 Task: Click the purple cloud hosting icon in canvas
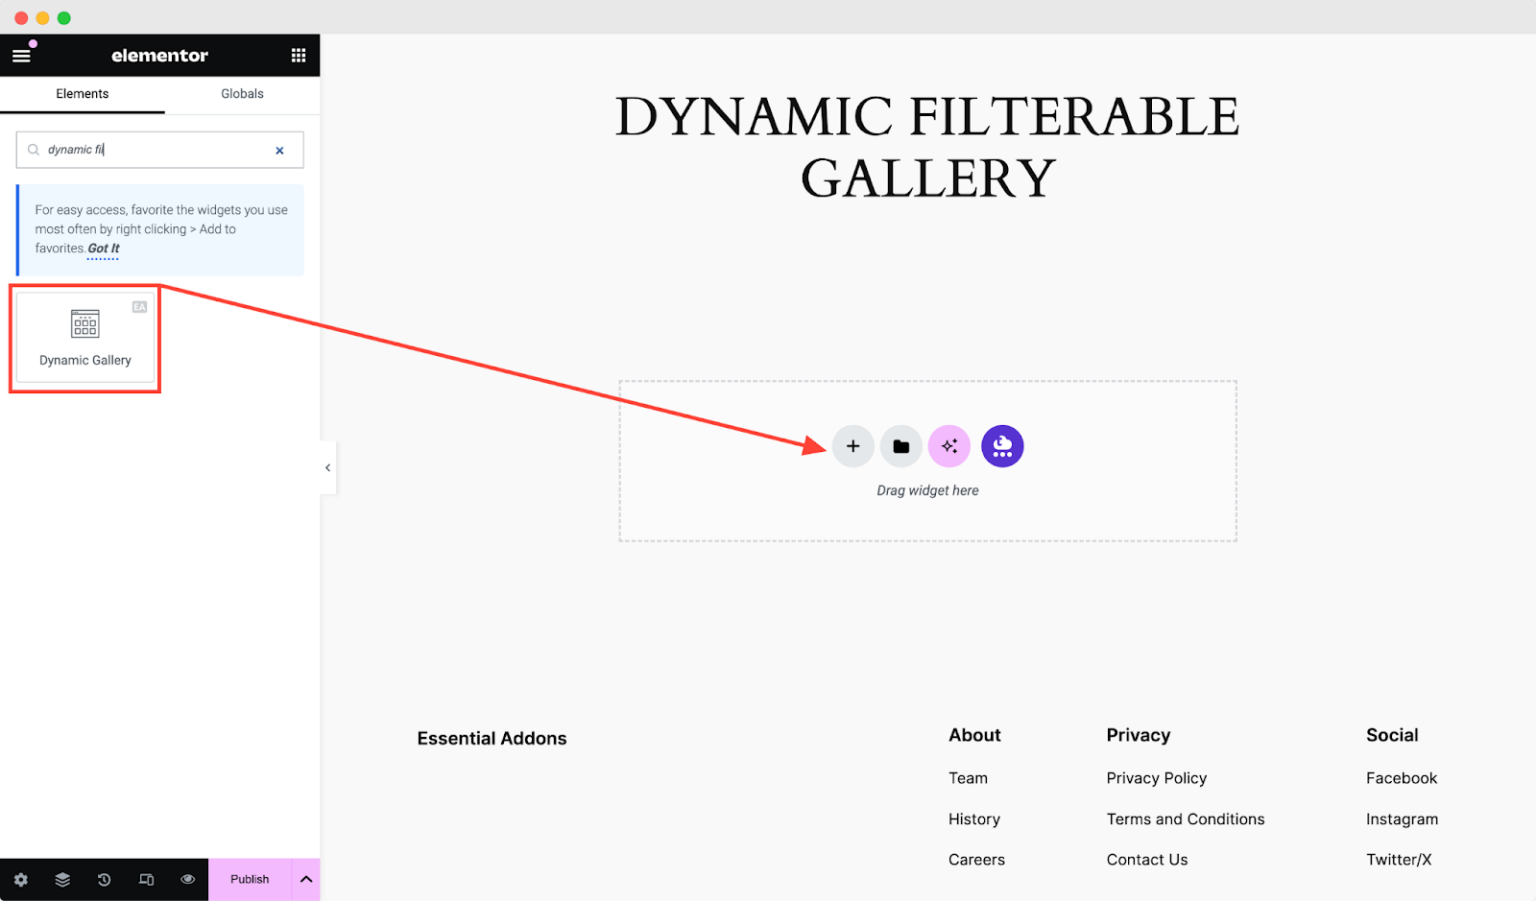tap(1002, 446)
